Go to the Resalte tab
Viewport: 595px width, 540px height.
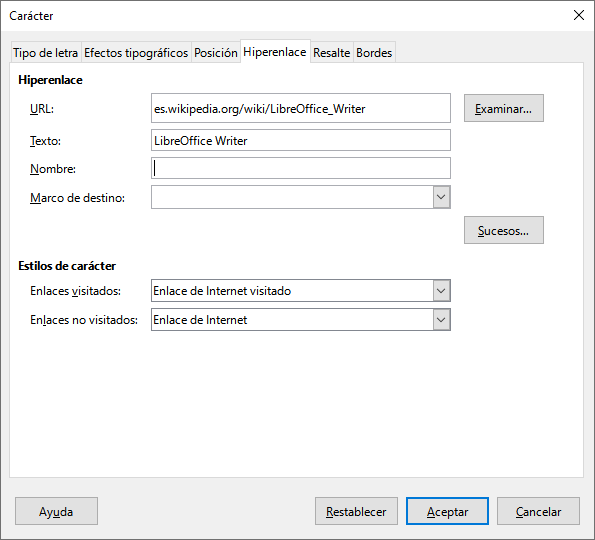click(x=332, y=52)
